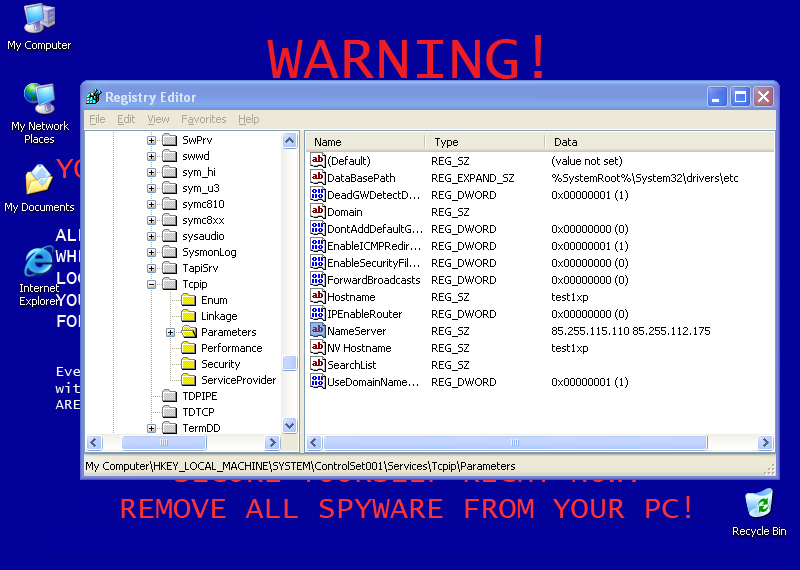Click the 85.255.115.110 85.255.112.175 data
Viewport: 800px width, 570px height.
tap(631, 331)
